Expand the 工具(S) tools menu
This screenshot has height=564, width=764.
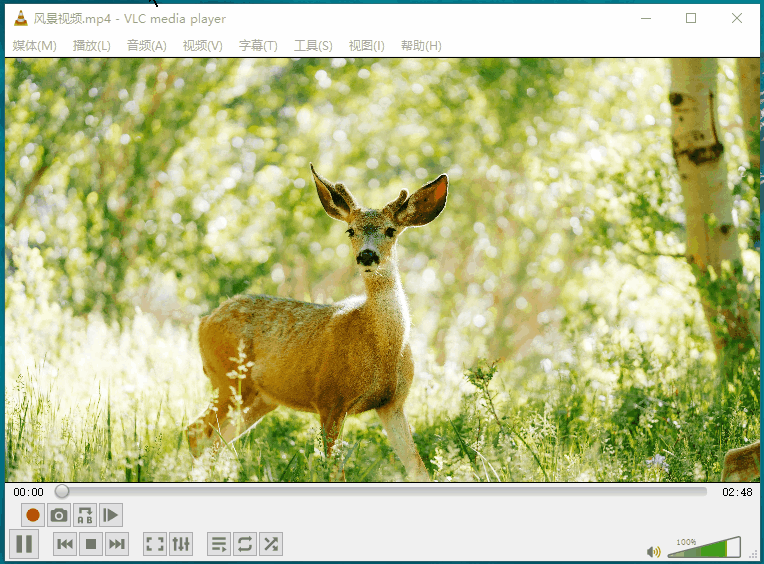coord(313,46)
